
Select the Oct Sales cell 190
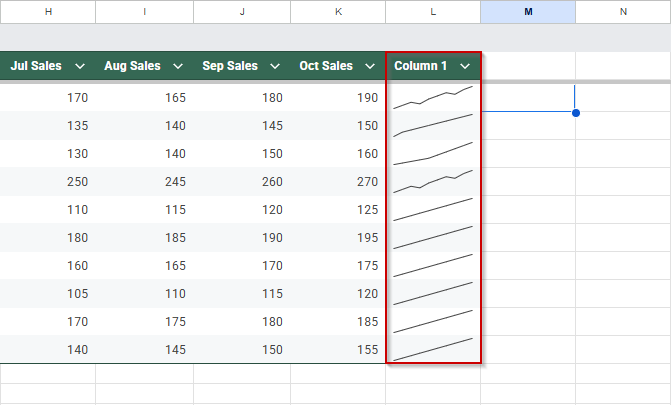[x=338, y=98]
